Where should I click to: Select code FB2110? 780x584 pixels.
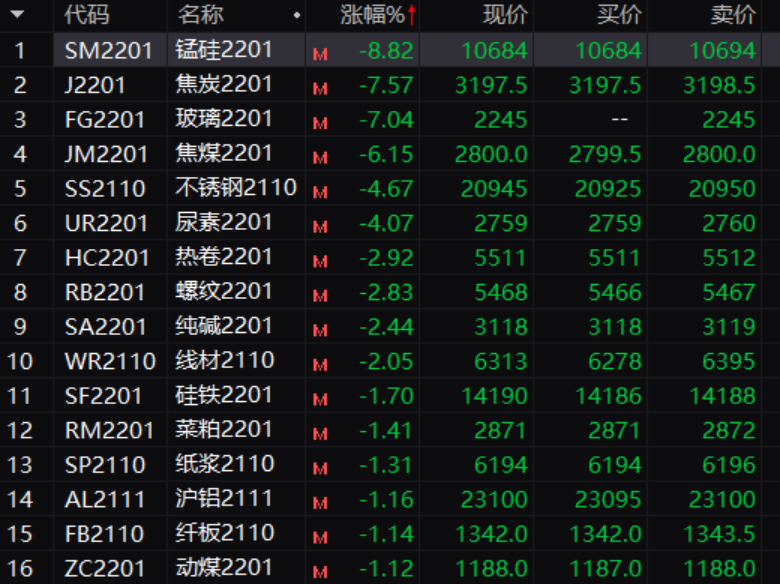coord(104,534)
